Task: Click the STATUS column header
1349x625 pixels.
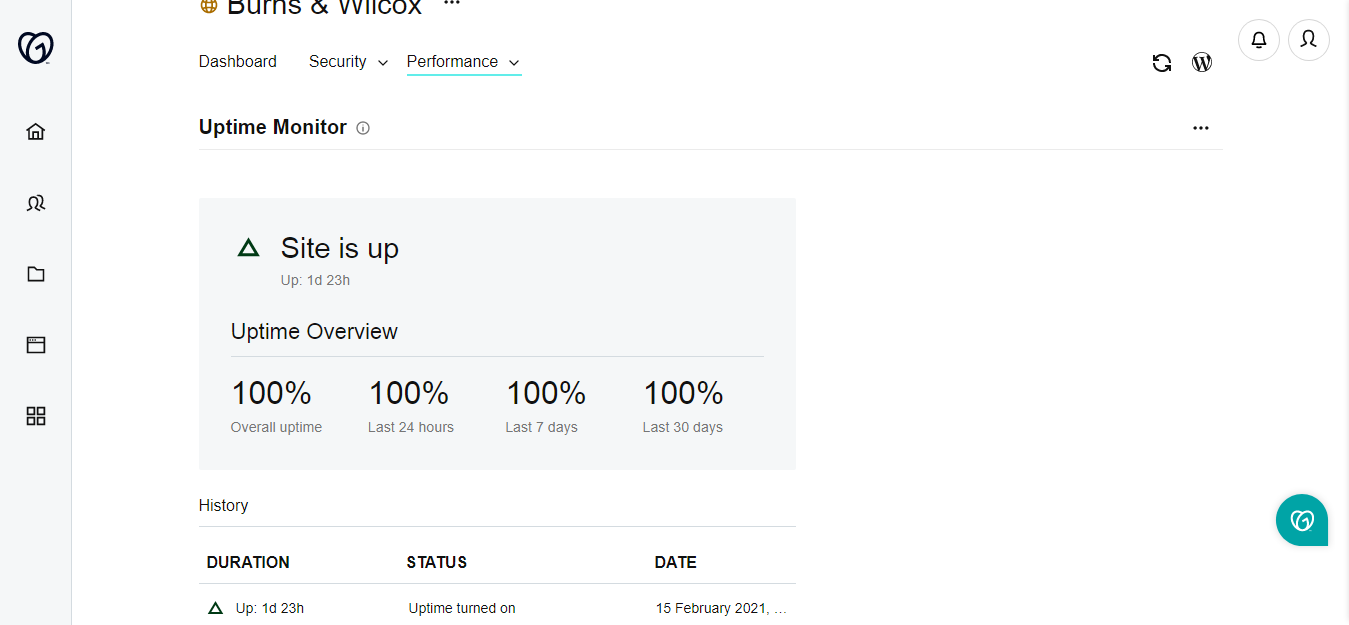Action: tap(437, 562)
